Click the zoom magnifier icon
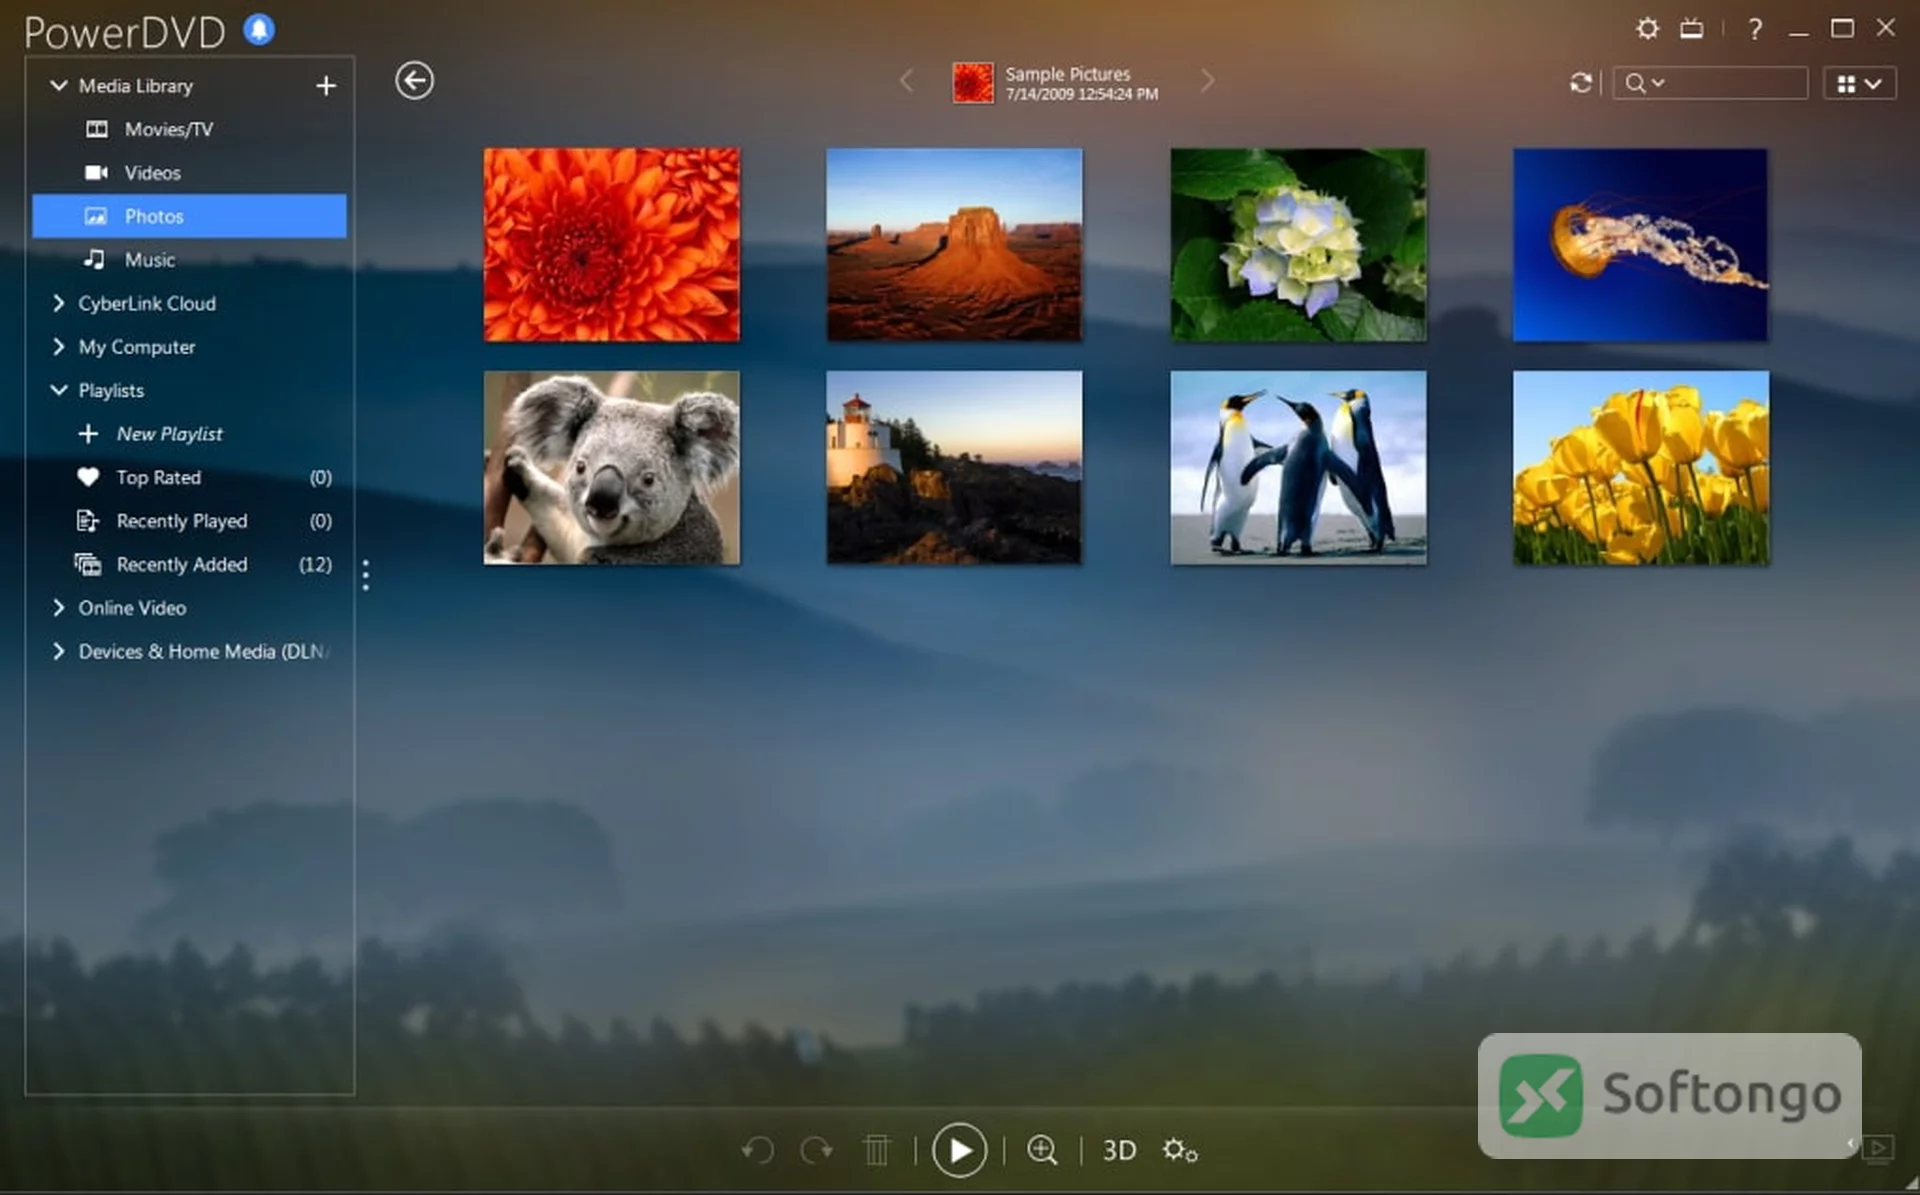Viewport: 1920px width, 1195px height. [x=1042, y=1150]
